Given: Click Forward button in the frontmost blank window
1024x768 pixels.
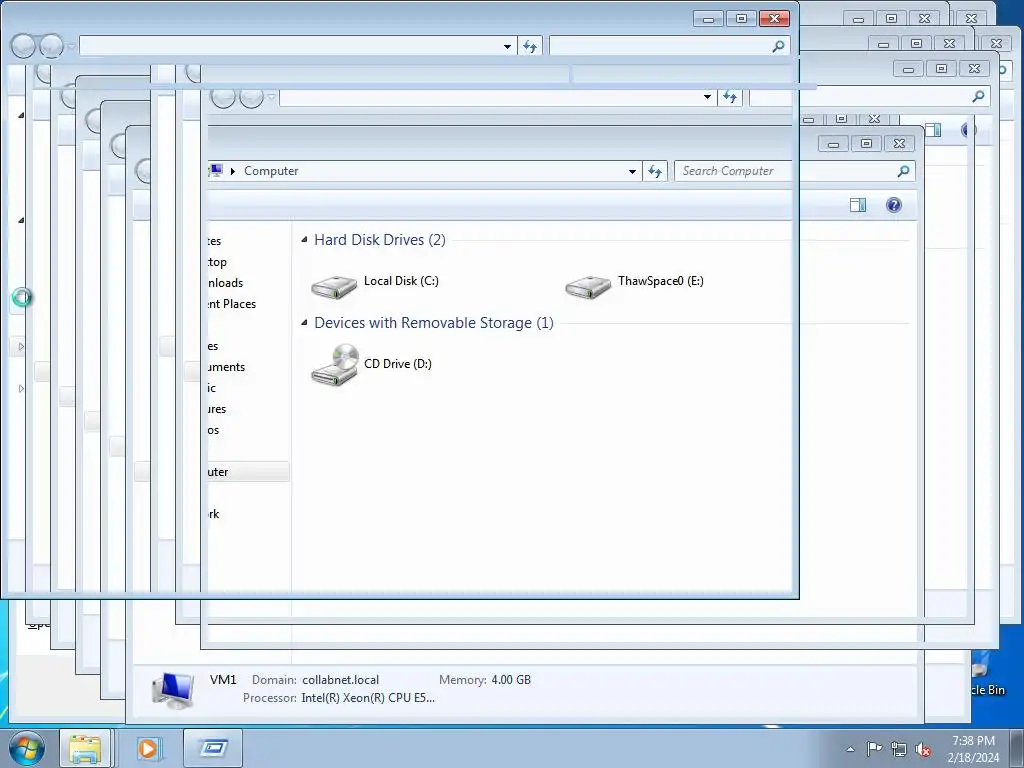Looking at the screenshot, I should click(x=52, y=46).
